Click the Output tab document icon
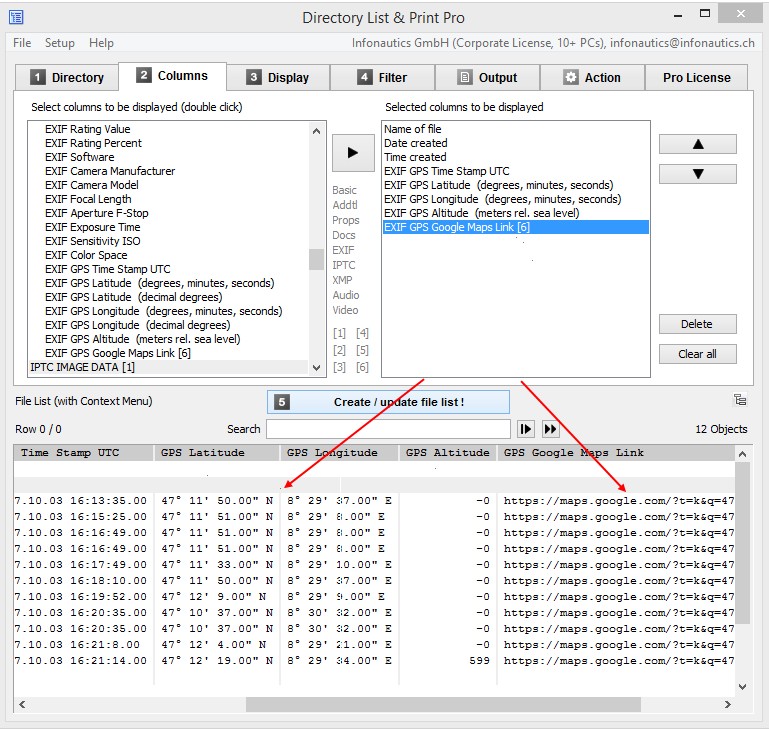769x729 pixels. [x=464, y=77]
